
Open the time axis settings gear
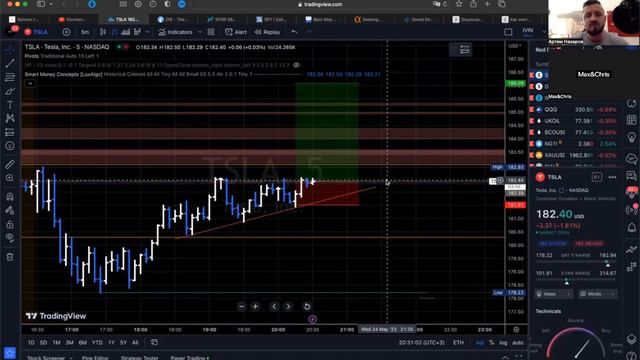(x=516, y=329)
